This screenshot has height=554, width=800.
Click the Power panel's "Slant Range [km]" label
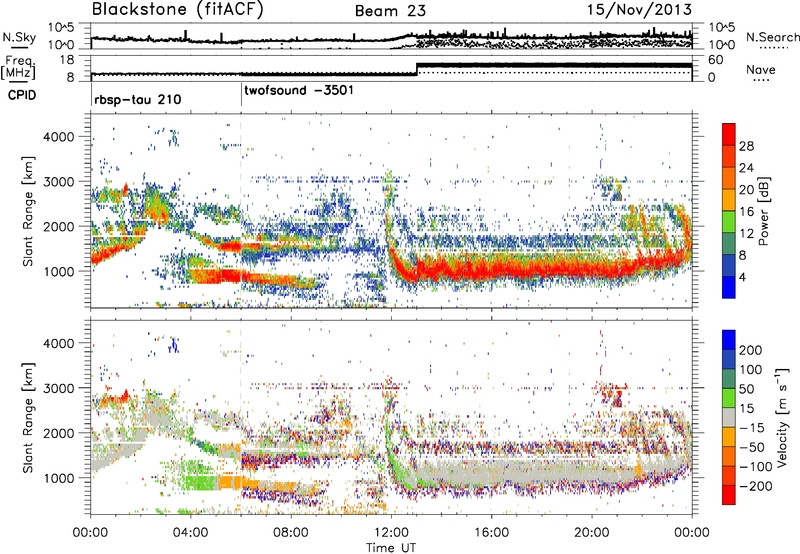[x=28, y=211]
